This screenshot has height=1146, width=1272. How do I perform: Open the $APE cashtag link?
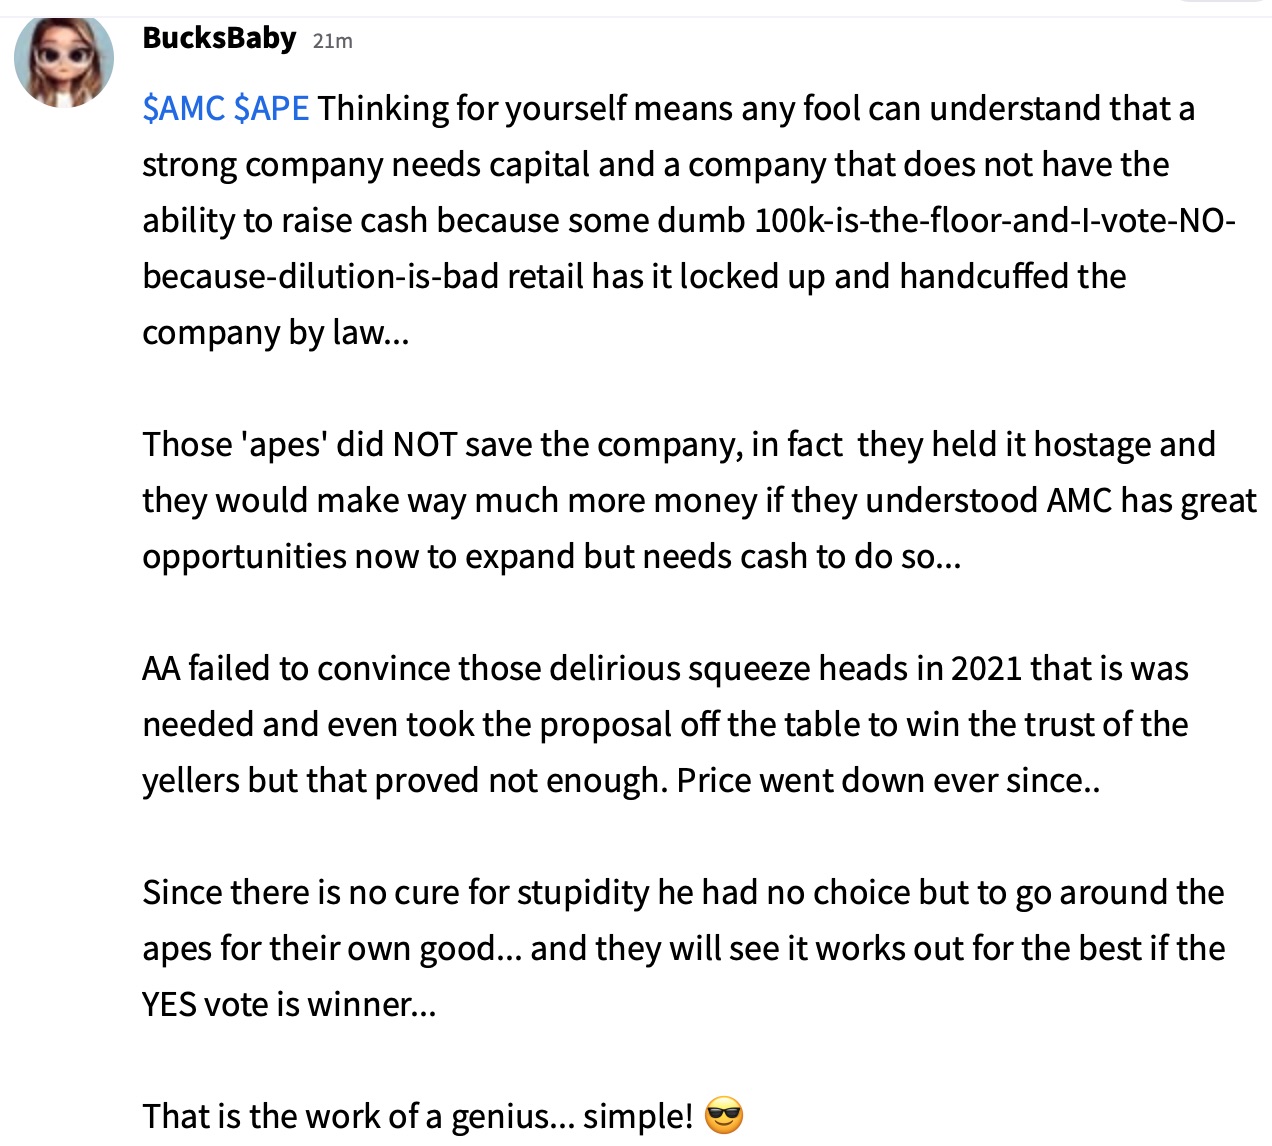coord(271,108)
